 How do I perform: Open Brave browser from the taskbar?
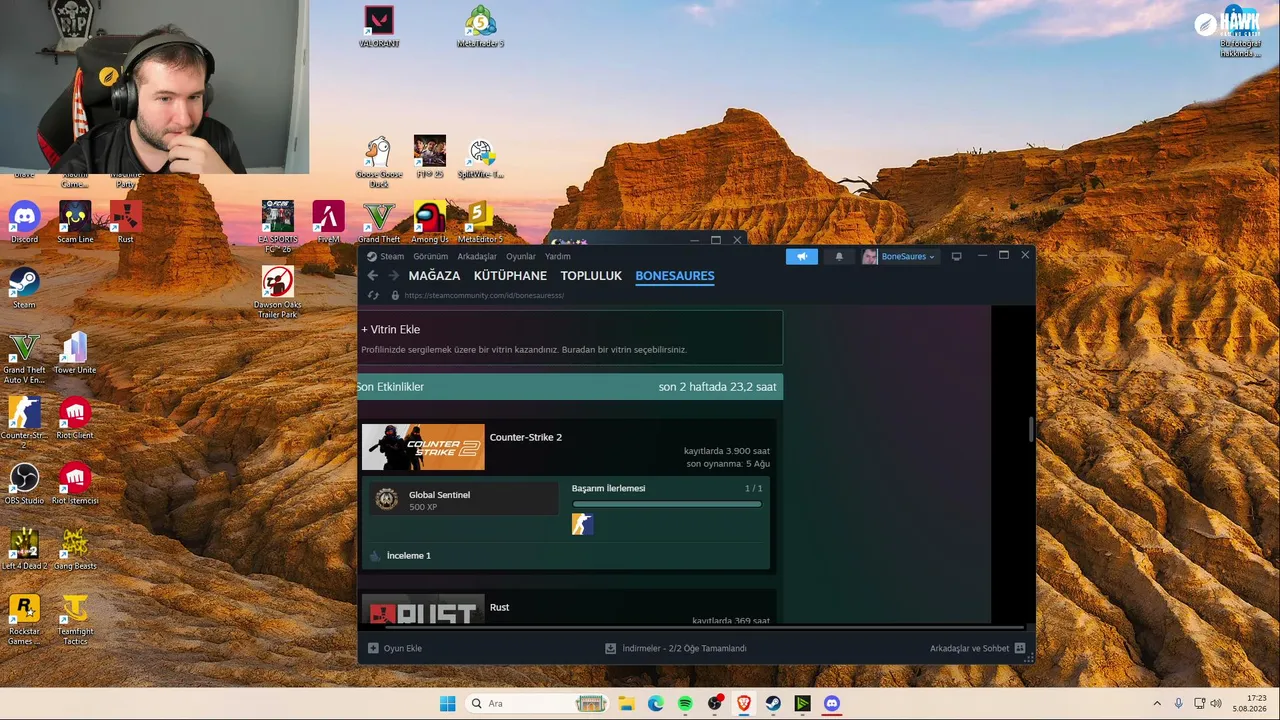coord(744,704)
